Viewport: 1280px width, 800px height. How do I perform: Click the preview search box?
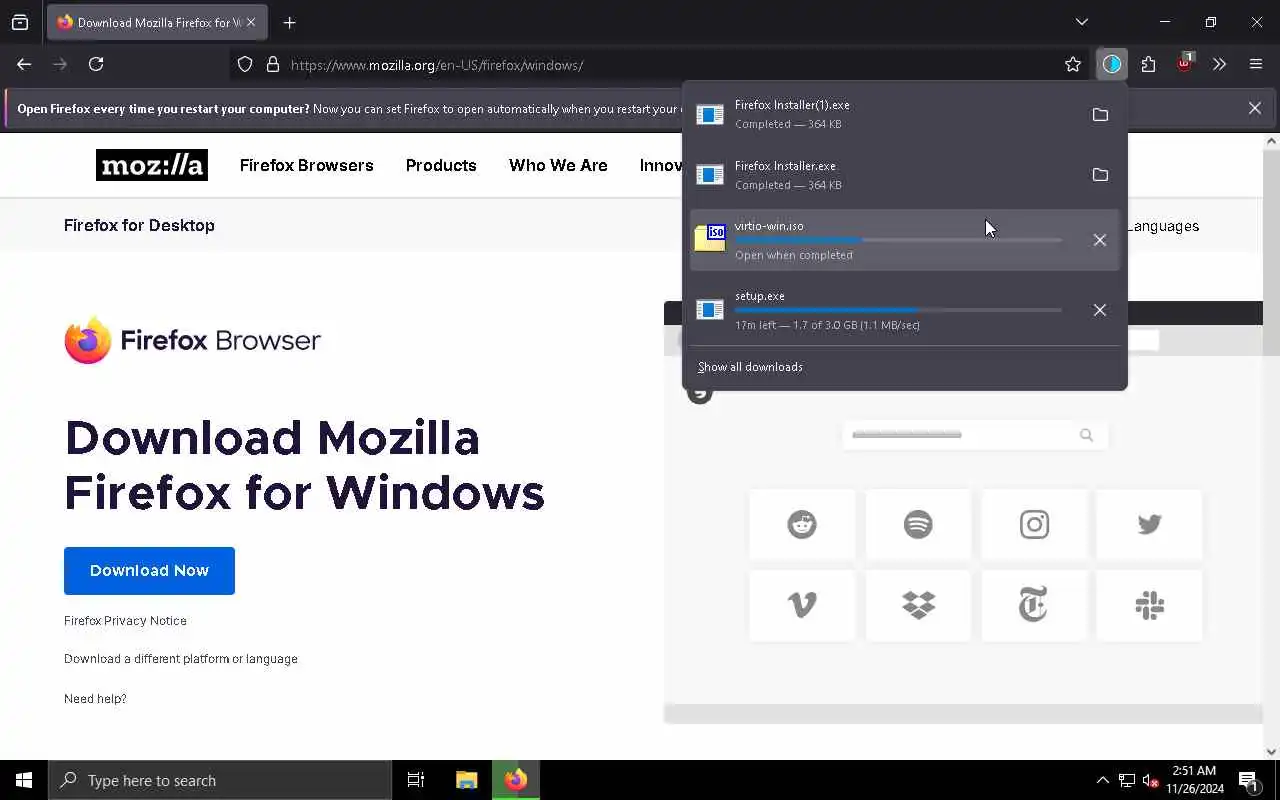[975, 435]
